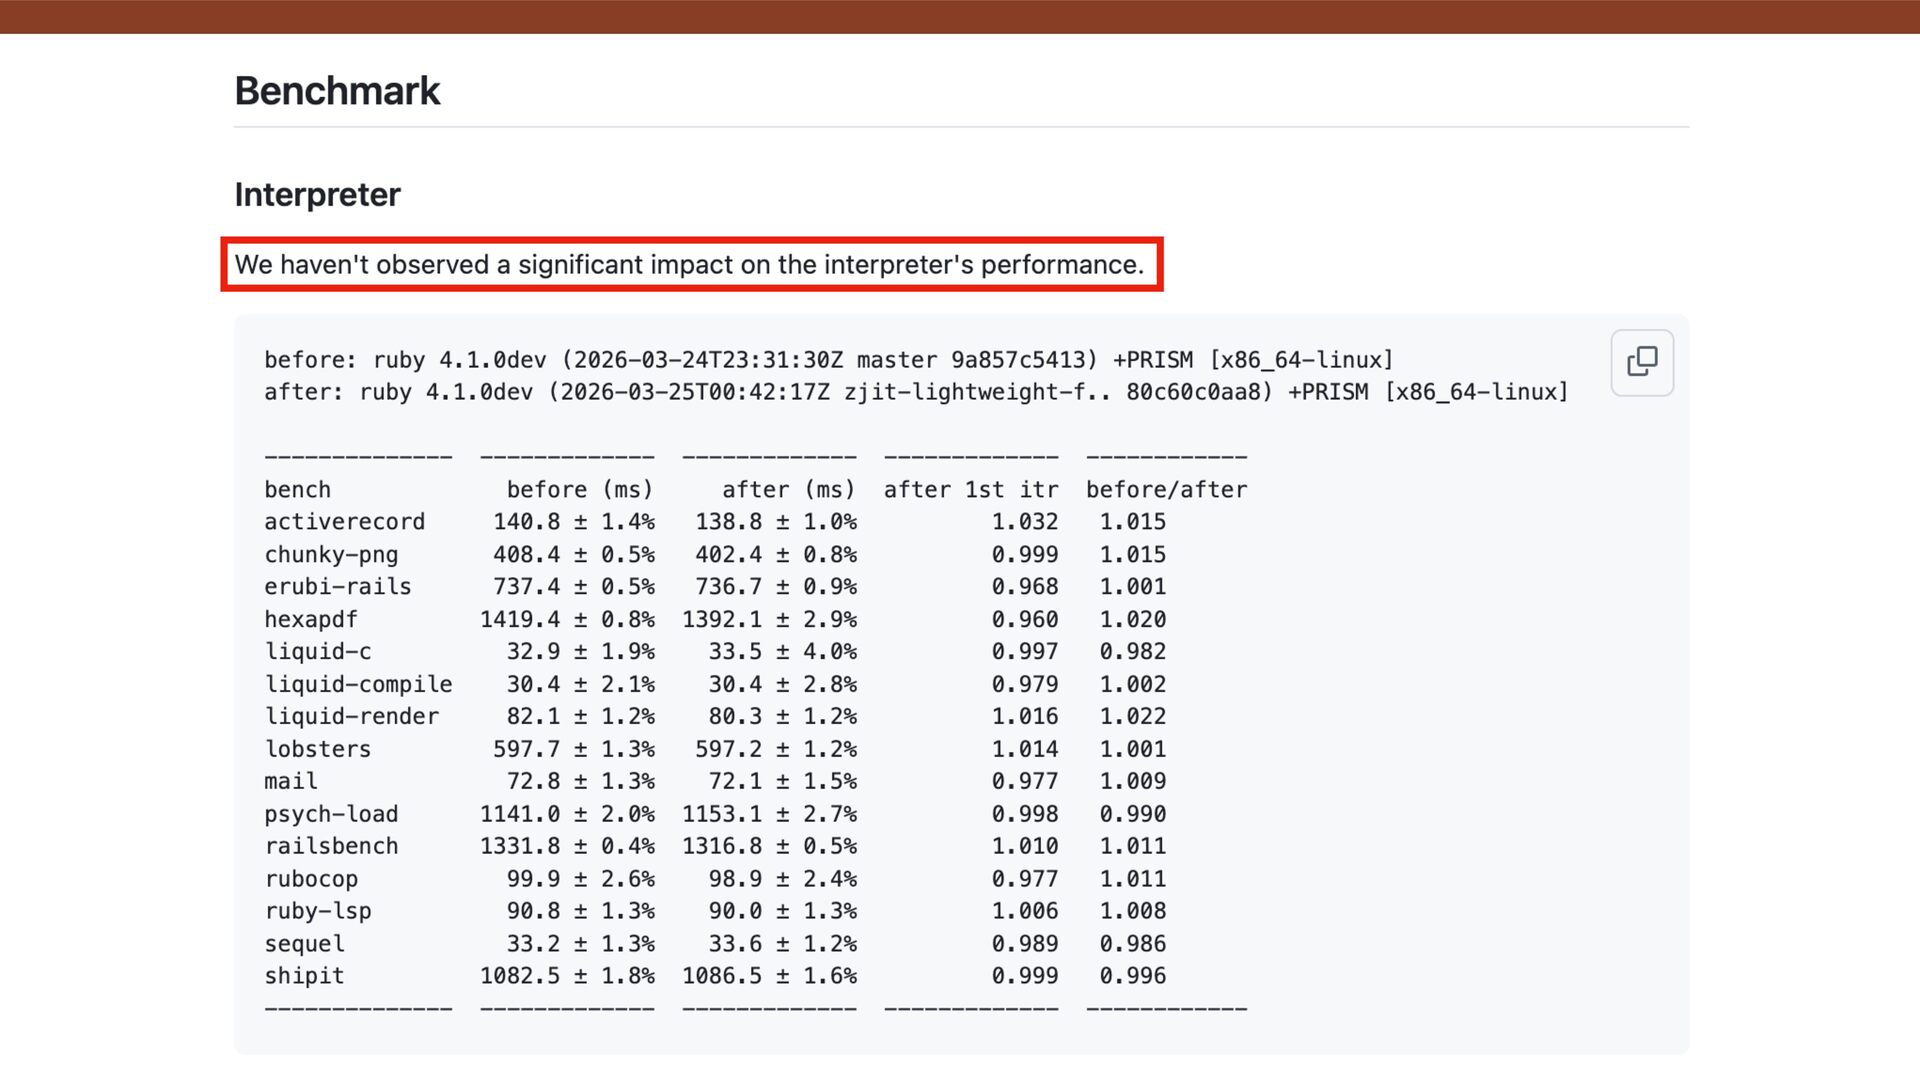Click the 'after 1st itr' column header
The width and height of the screenshot is (1920, 1080).
pos(970,490)
